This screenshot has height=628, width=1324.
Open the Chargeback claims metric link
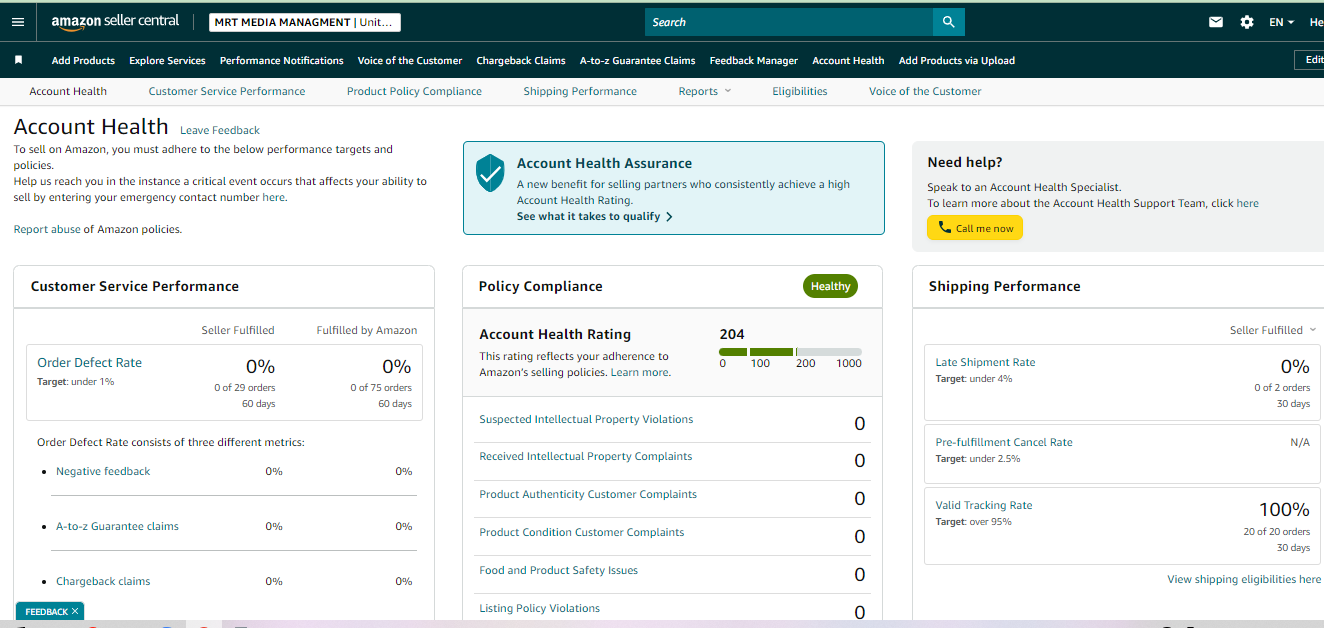click(x=103, y=581)
